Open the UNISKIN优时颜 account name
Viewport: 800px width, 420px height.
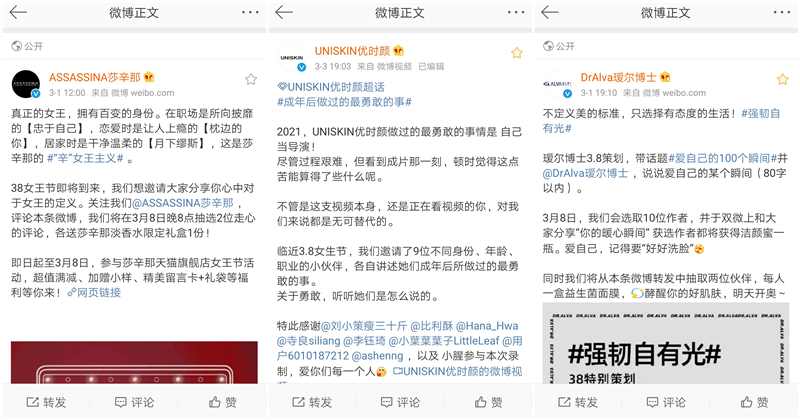tap(353, 51)
